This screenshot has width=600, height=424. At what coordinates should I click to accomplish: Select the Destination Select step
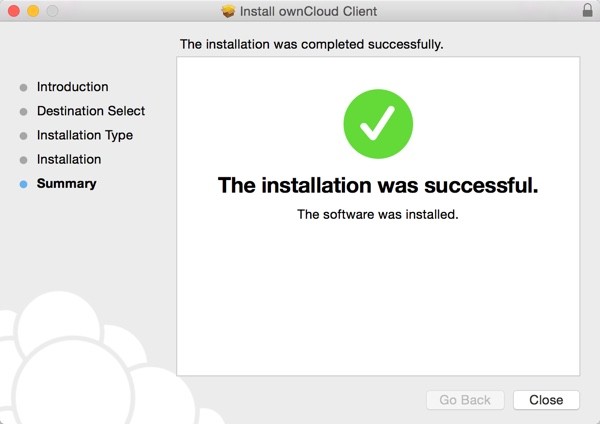91,111
